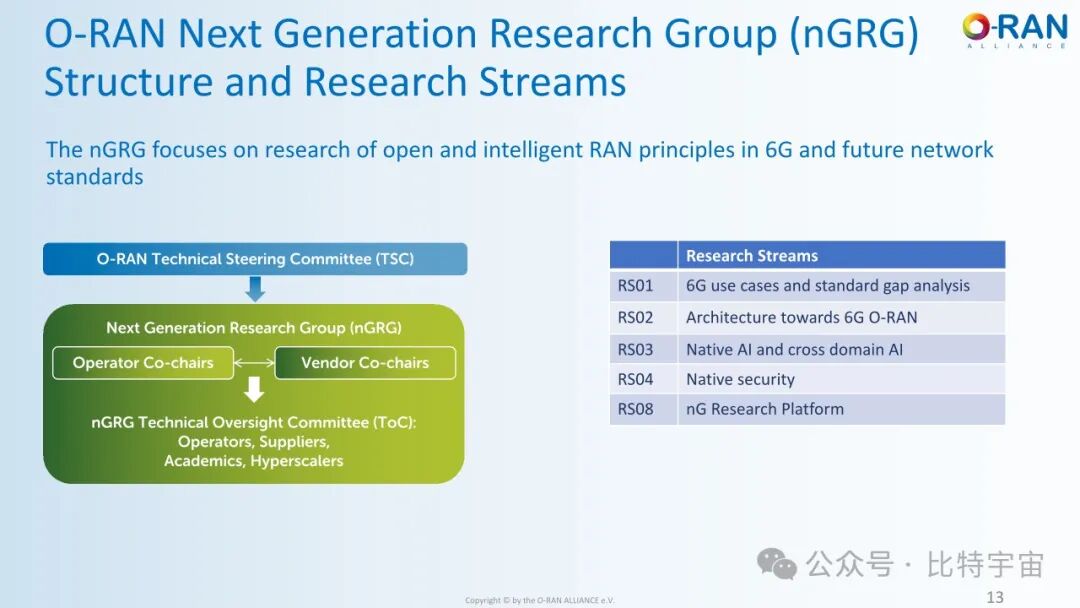1080x608 pixels.
Task: Click the Vendor Co-chairs box
Action: (365, 363)
